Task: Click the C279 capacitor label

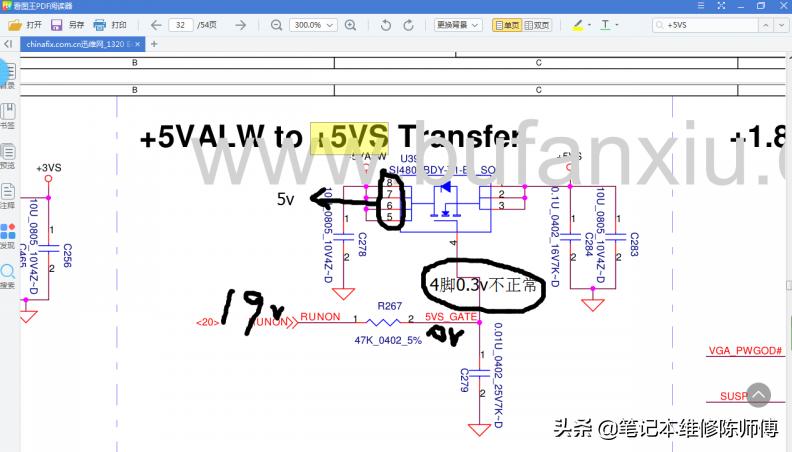Action: point(465,380)
